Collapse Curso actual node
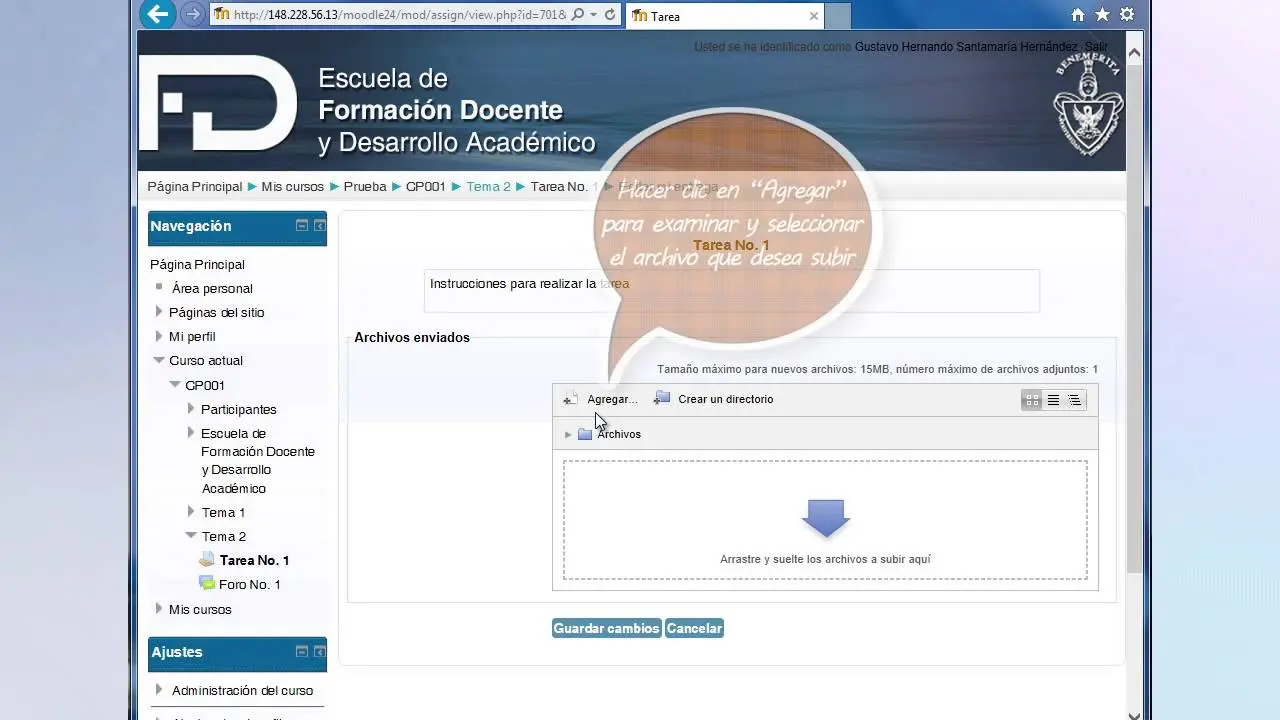1280x720 pixels. tap(158, 360)
